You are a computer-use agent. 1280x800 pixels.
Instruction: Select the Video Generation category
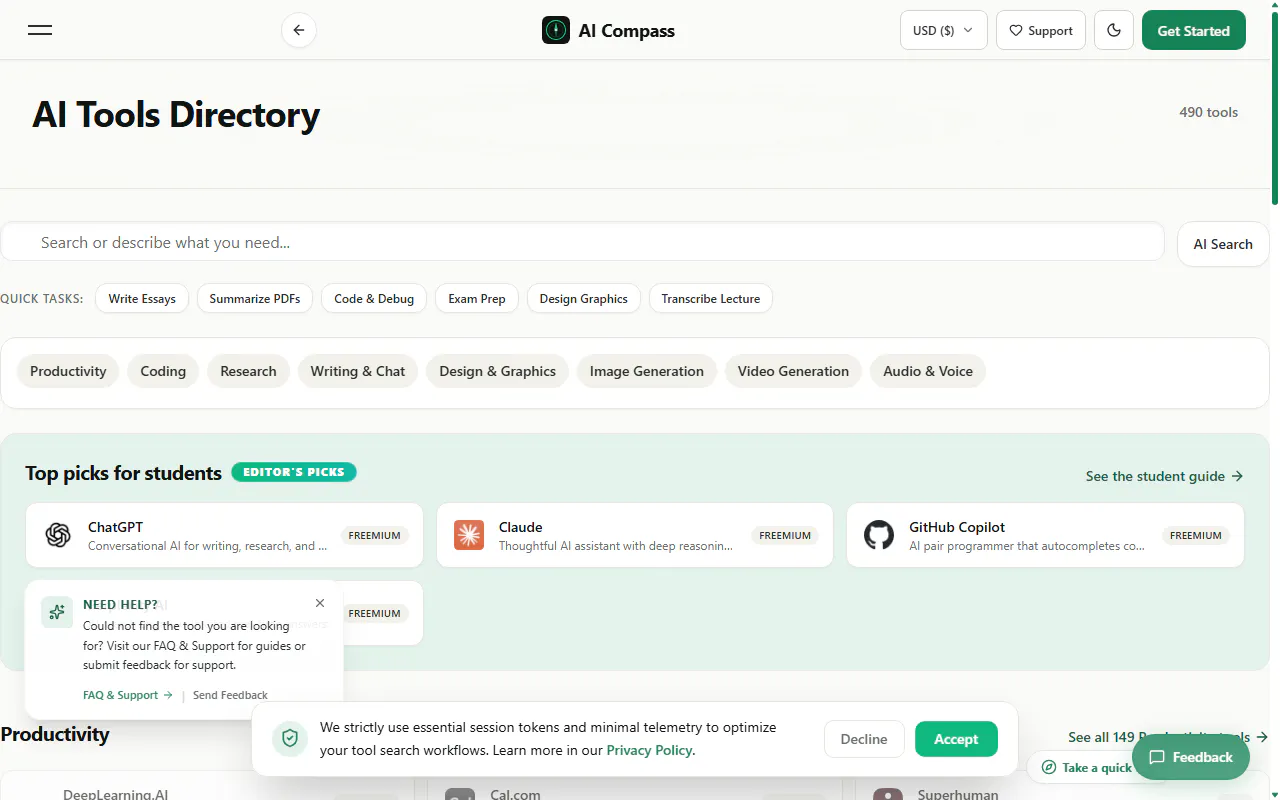tap(793, 371)
